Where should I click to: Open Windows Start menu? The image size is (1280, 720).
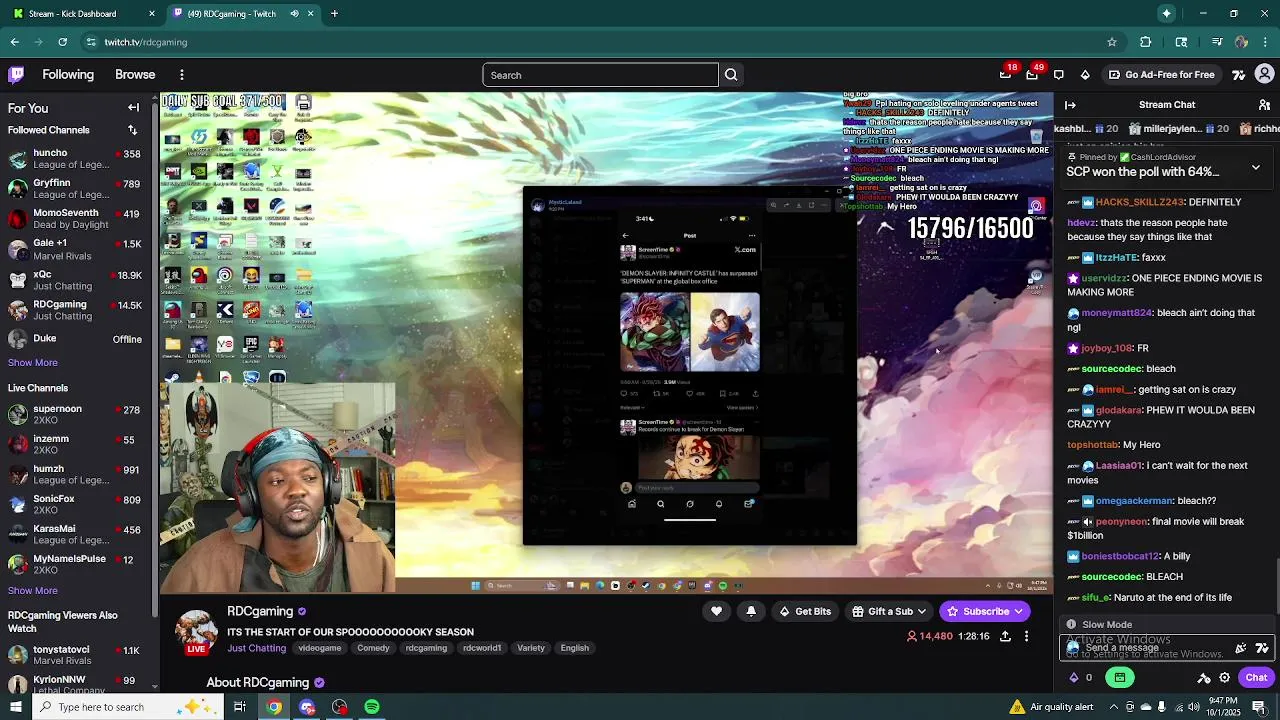pyautogui.click(x=15, y=707)
